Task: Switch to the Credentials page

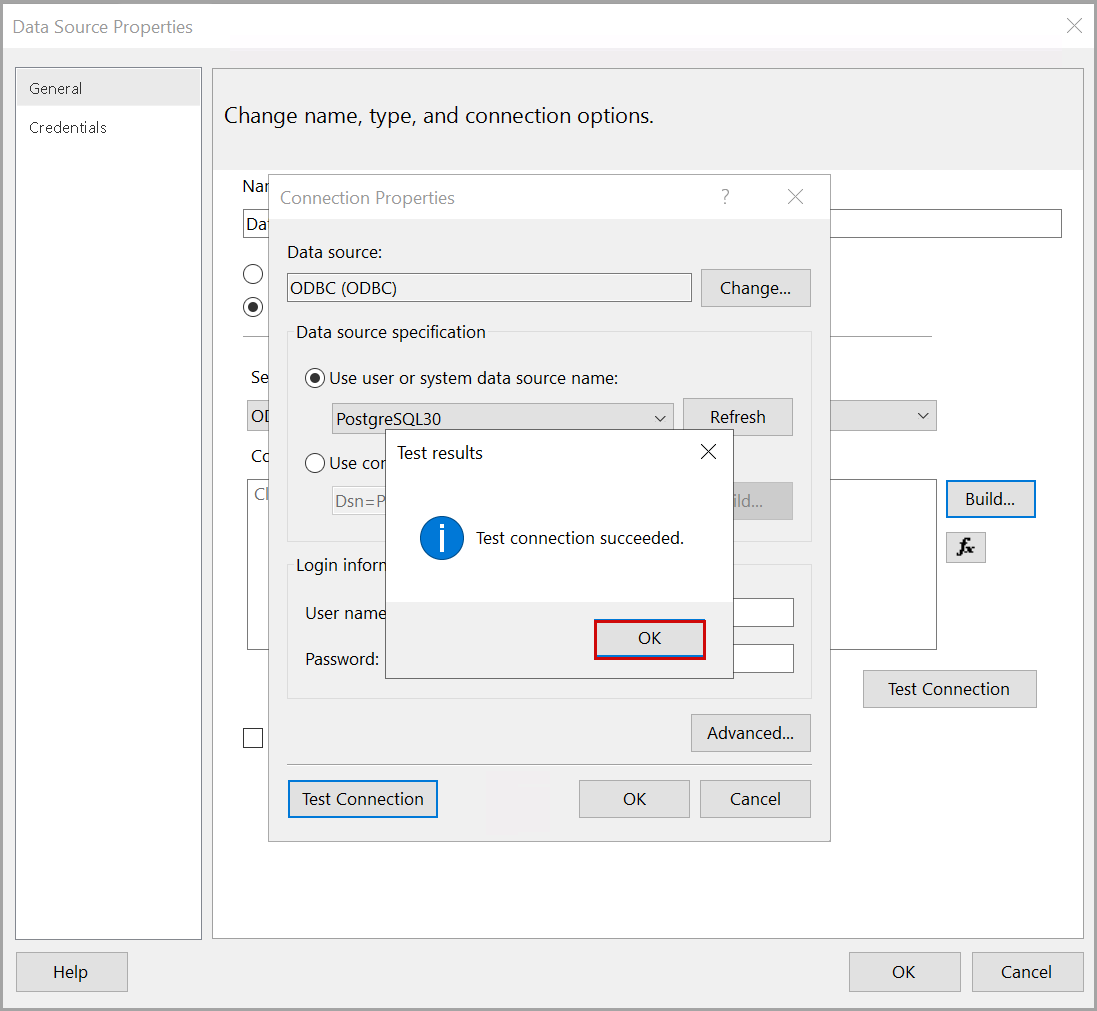Action: pos(68,128)
